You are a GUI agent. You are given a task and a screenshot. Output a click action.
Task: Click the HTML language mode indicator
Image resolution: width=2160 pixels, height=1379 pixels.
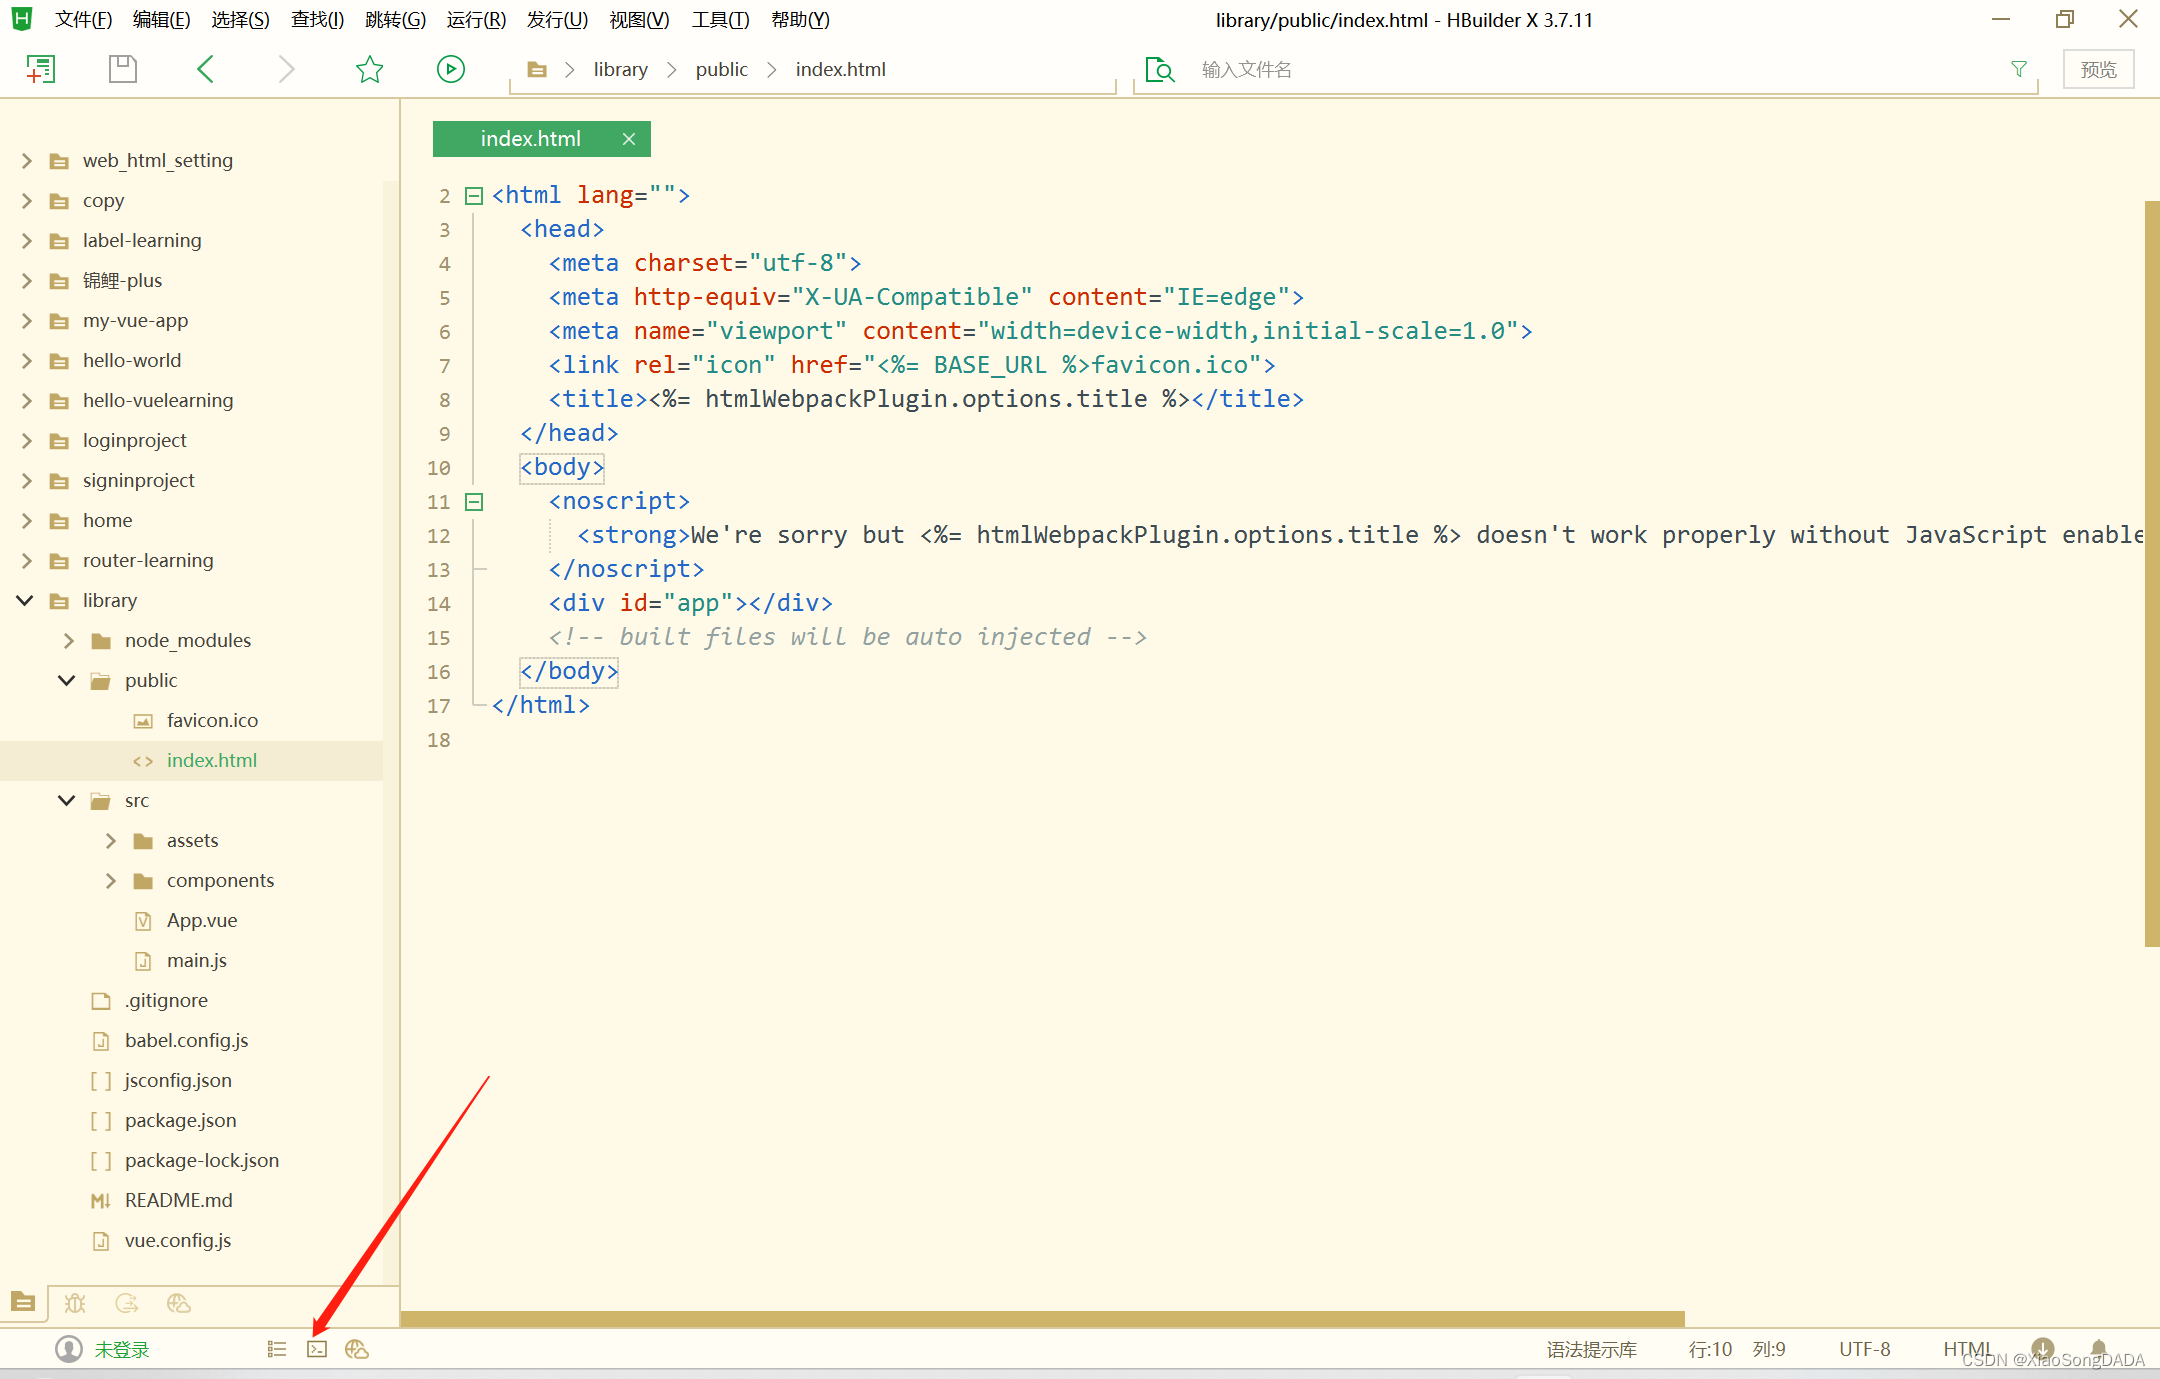[x=1968, y=1349]
